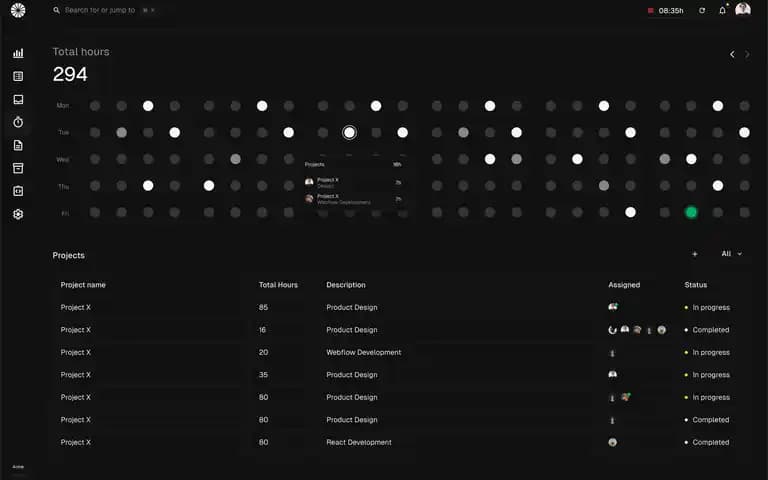Click Projects header in hover popup
Image resolution: width=768 pixels, height=480 pixels.
point(314,165)
